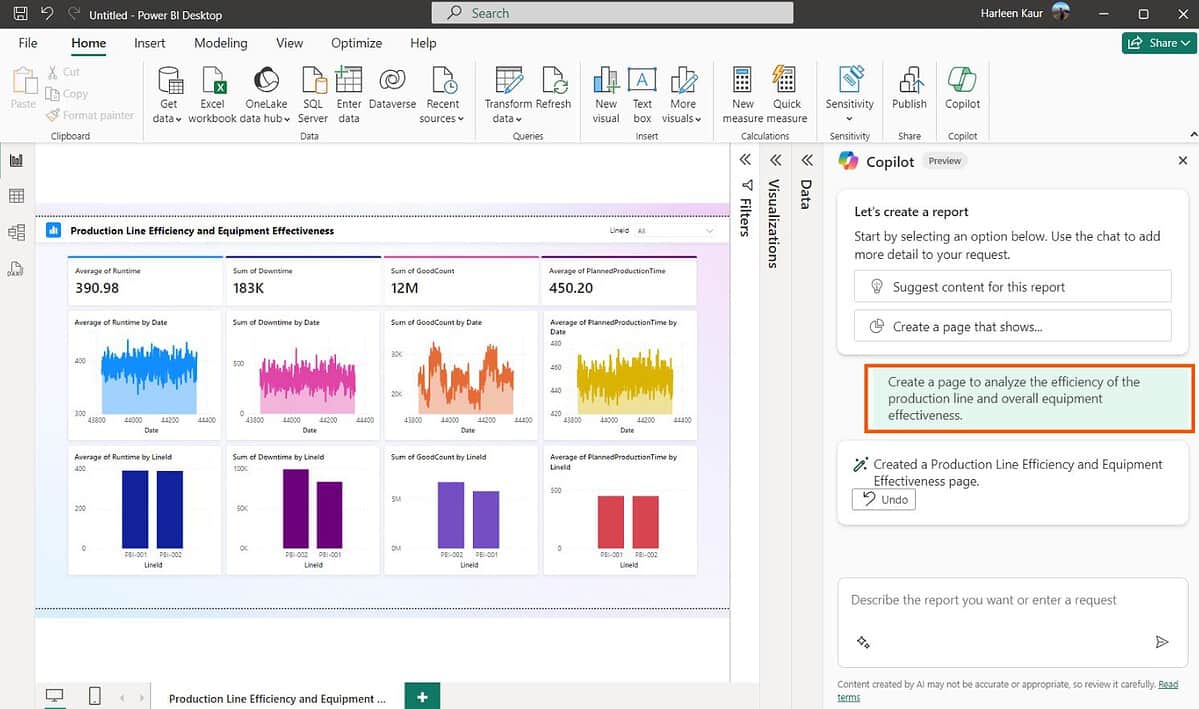The image size is (1199, 709).
Task: Publish the report to Power BI service
Action: pyautogui.click(x=908, y=95)
